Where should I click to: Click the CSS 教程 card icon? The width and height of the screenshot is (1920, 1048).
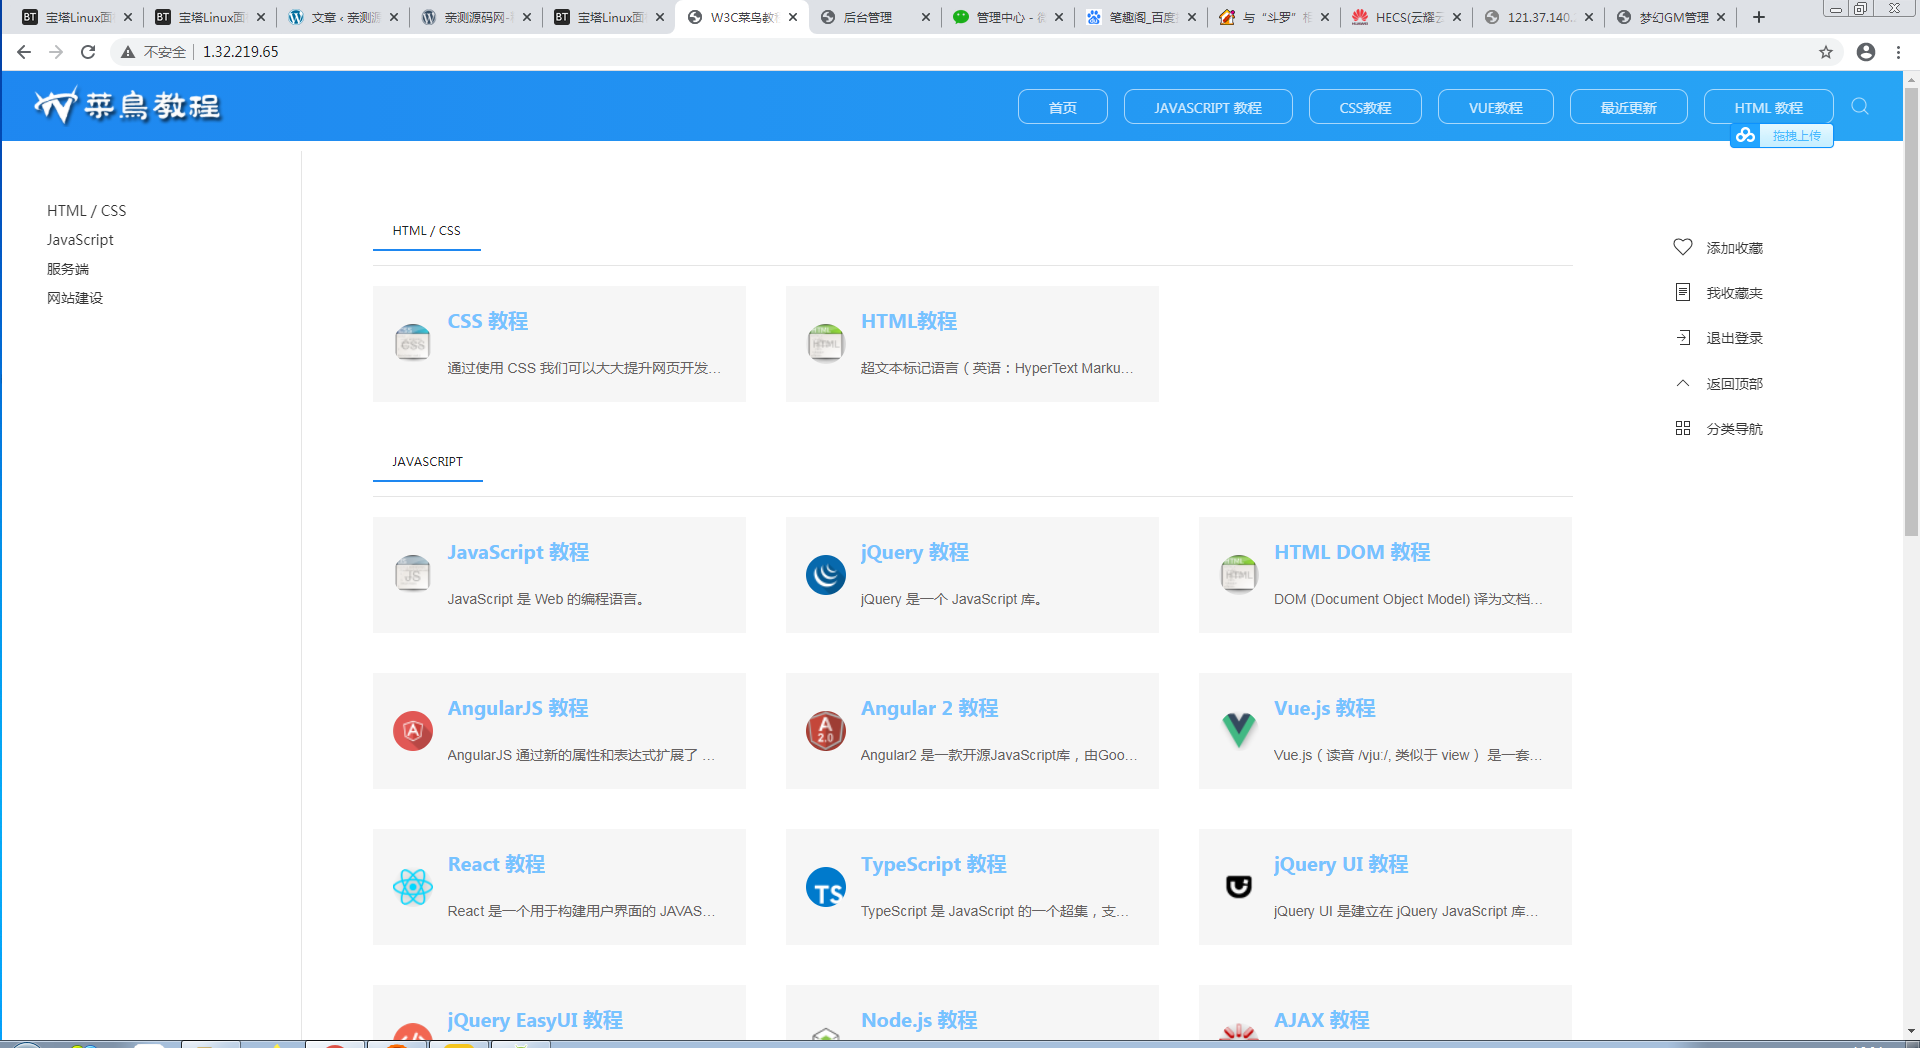(x=413, y=343)
